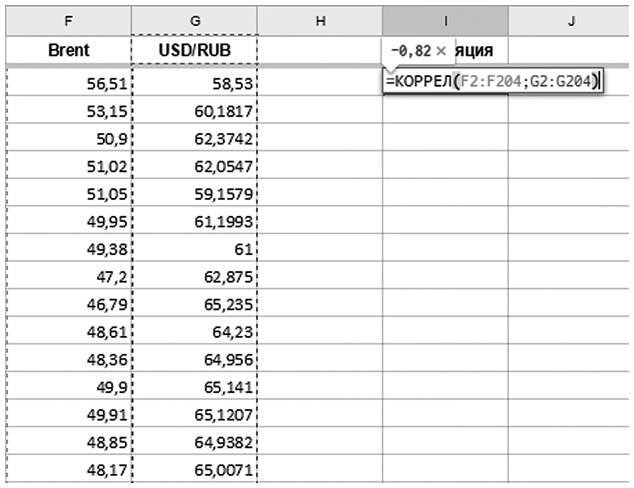Select column J header

pos(570,19)
